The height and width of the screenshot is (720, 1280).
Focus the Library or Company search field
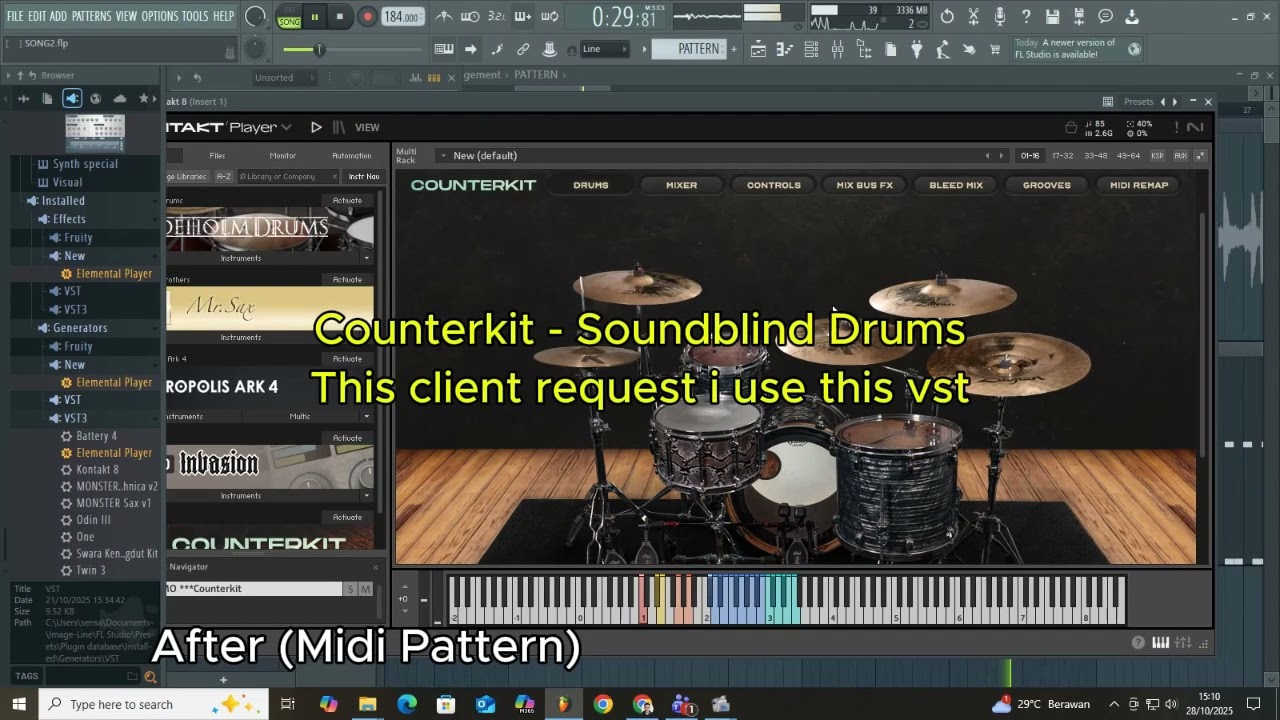pos(287,176)
